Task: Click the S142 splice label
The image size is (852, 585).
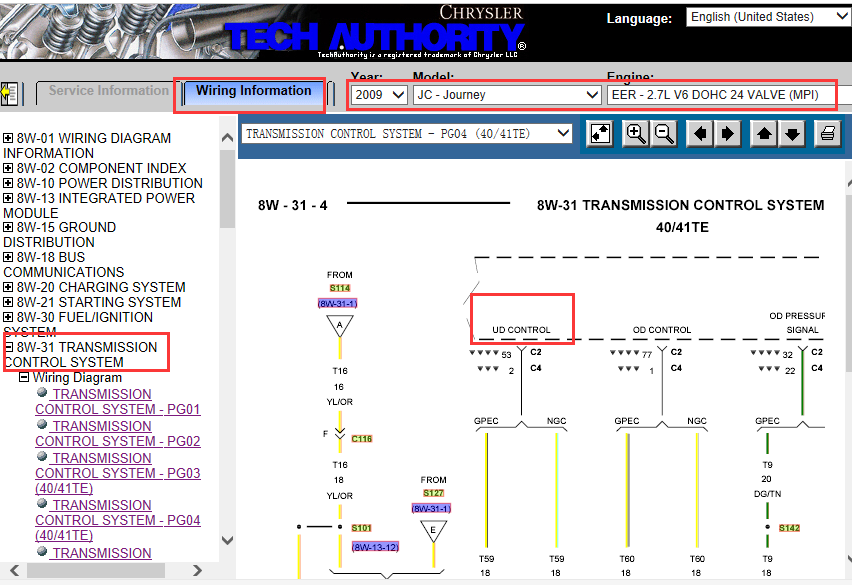Action: pyautogui.click(x=789, y=527)
